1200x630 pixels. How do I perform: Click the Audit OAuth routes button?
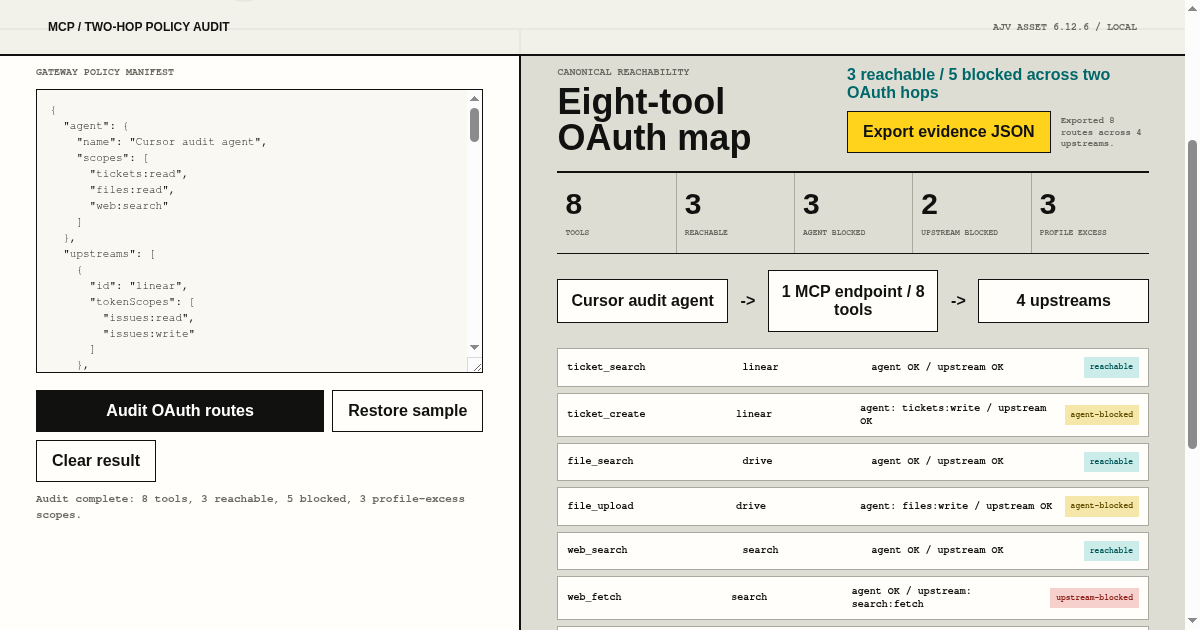pos(180,411)
